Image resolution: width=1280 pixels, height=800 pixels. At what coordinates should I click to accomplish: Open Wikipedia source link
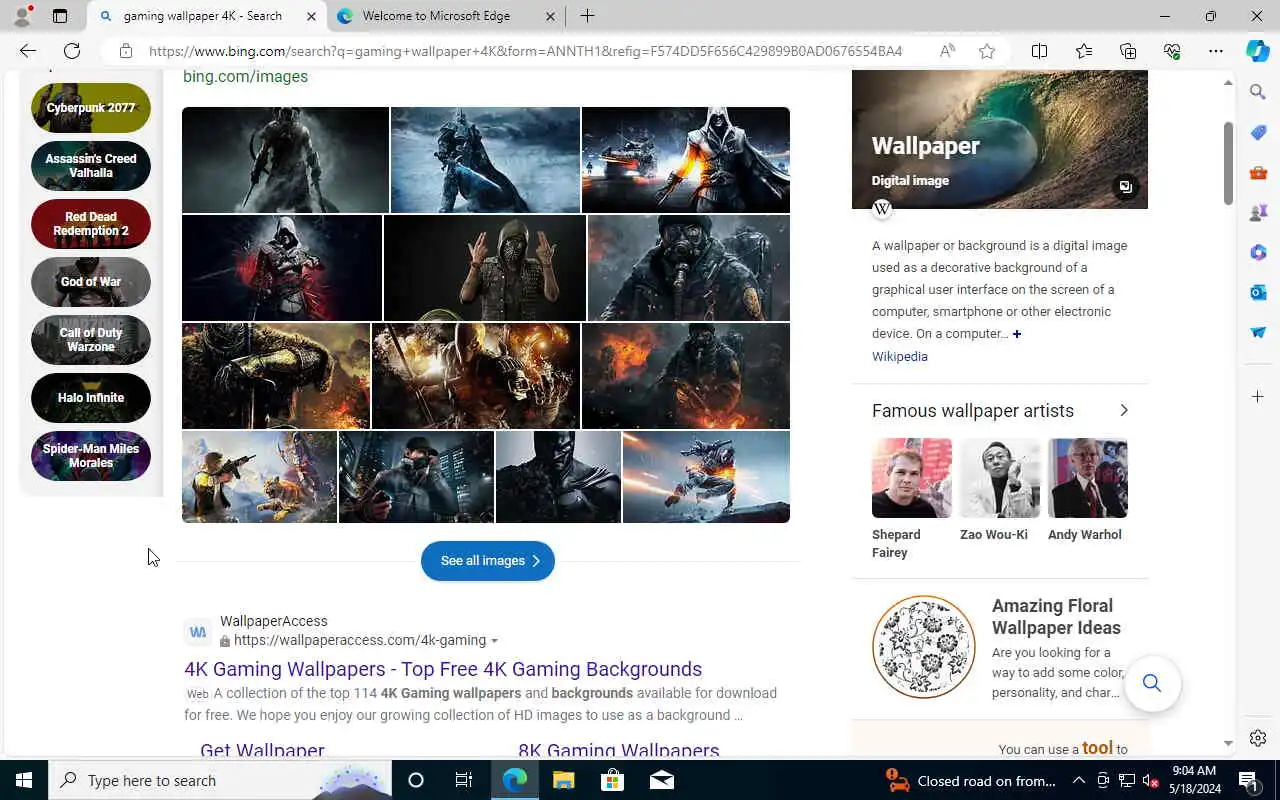point(900,357)
